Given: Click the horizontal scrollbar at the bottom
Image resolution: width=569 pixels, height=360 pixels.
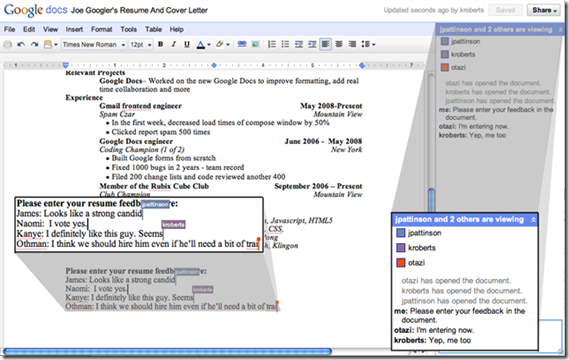Looking at the screenshot, I should 167,351.
